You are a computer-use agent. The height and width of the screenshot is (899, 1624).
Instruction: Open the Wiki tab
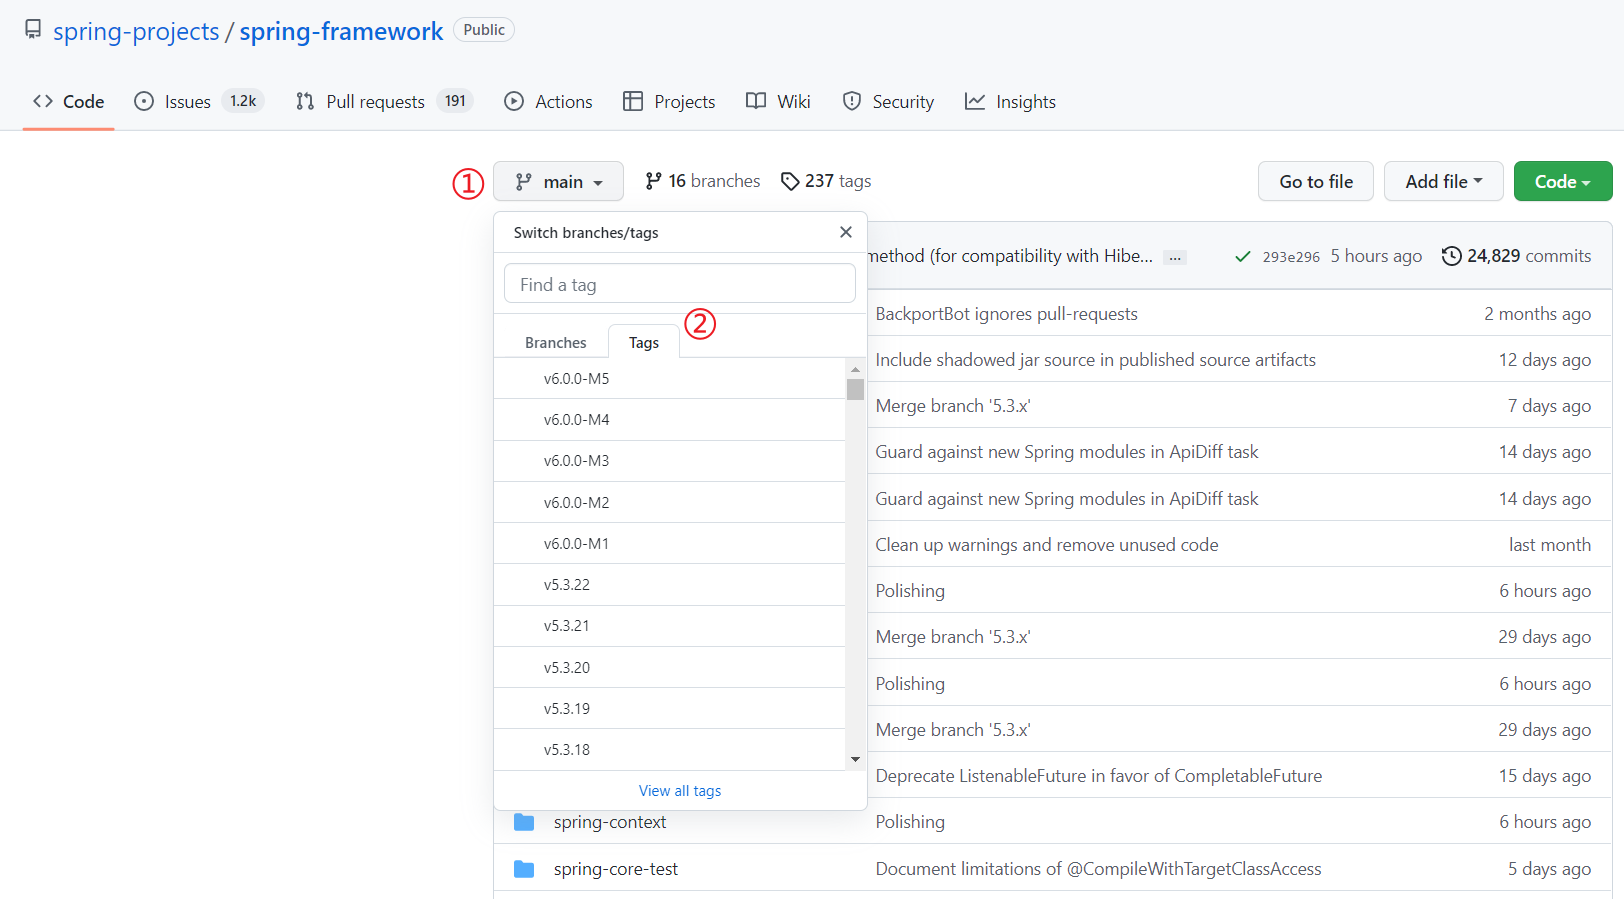(x=778, y=101)
